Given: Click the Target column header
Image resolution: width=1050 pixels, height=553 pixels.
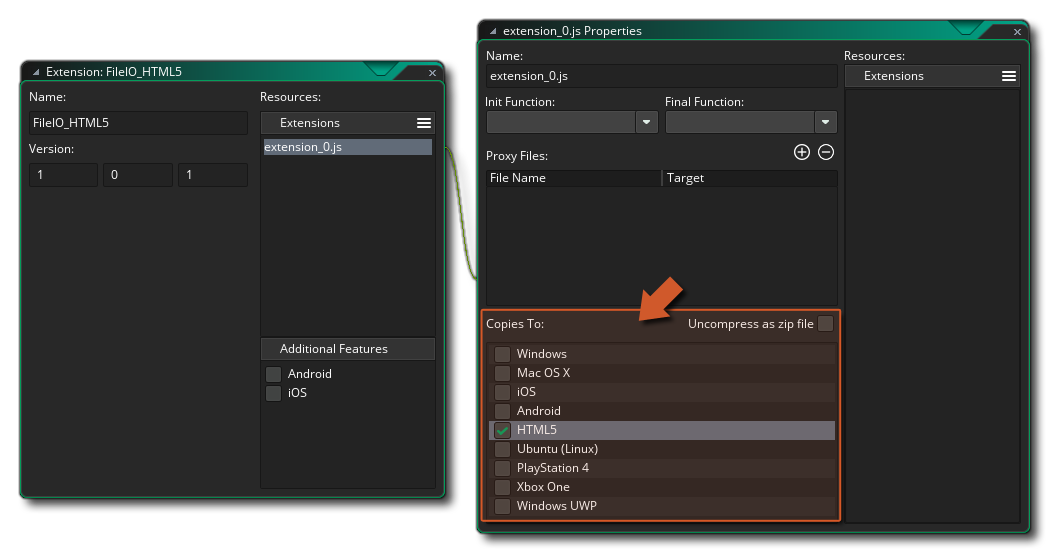Looking at the screenshot, I should 749,178.
